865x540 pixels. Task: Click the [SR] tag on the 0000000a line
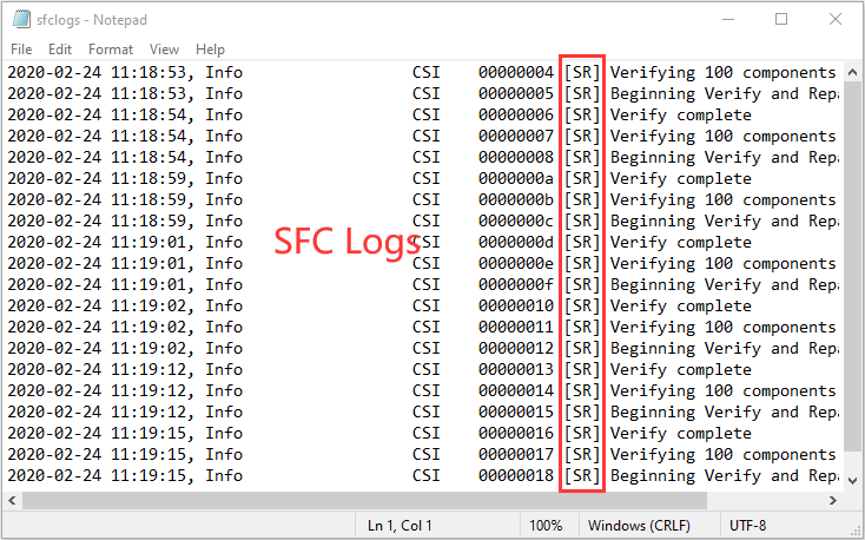click(582, 179)
